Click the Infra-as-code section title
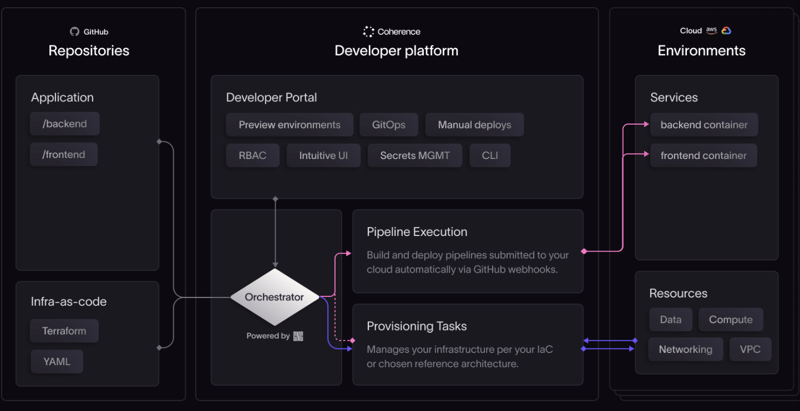Screen dimensions: 800x411 pos(69,301)
